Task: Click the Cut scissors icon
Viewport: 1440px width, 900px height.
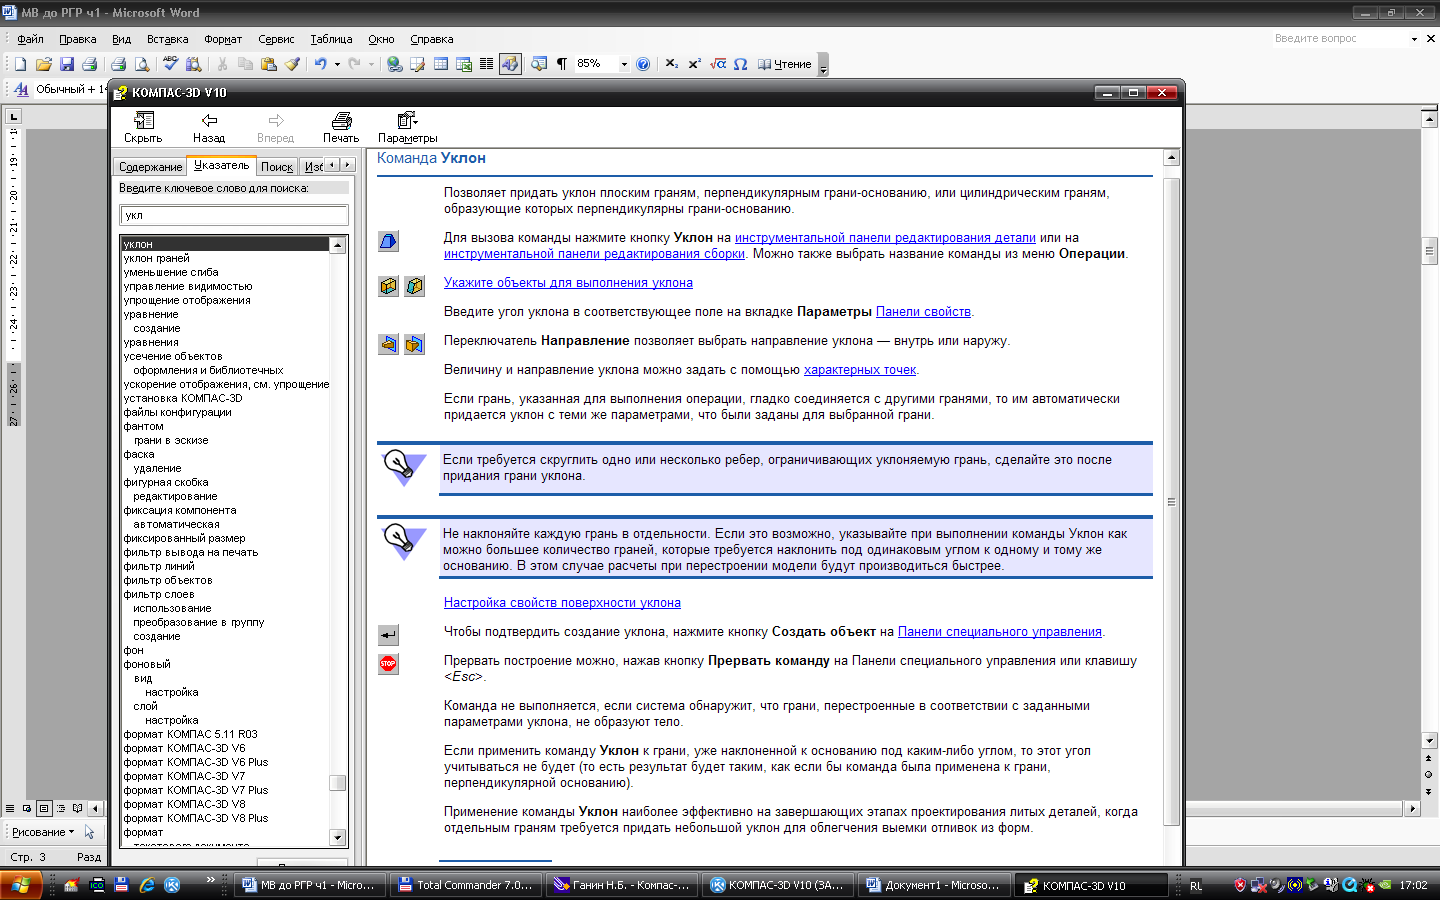Action: pyautogui.click(x=222, y=64)
